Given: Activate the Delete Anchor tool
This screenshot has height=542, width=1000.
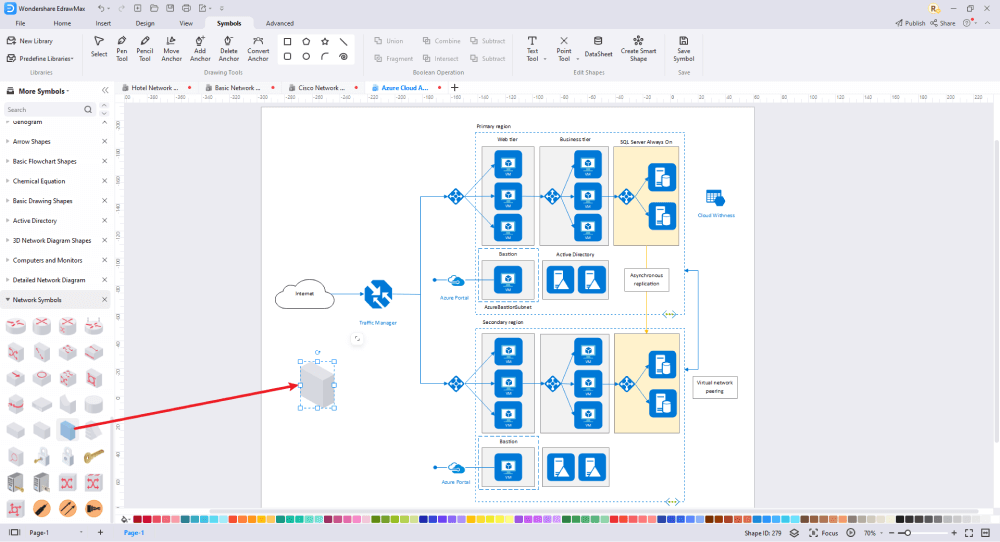Looking at the screenshot, I should [x=228, y=49].
